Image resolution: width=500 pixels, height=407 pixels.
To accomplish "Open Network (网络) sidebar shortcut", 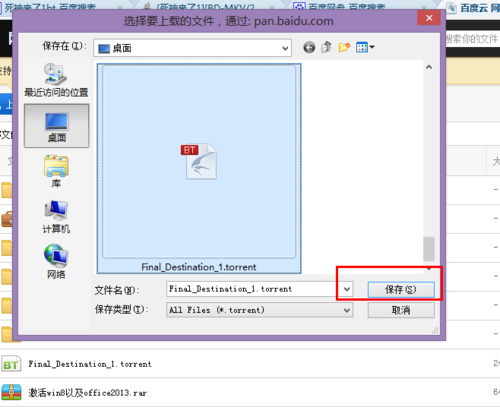I will point(56,262).
